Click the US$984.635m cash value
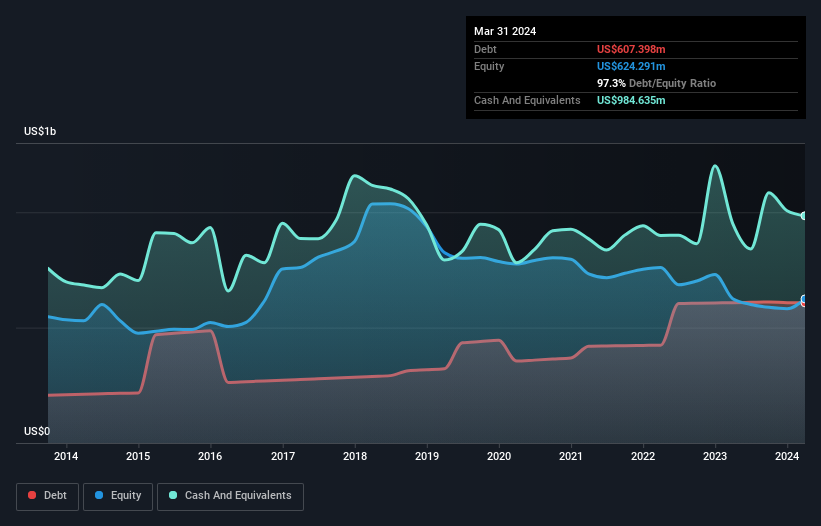Image resolution: width=821 pixels, height=526 pixels. (x=631, y=100)
